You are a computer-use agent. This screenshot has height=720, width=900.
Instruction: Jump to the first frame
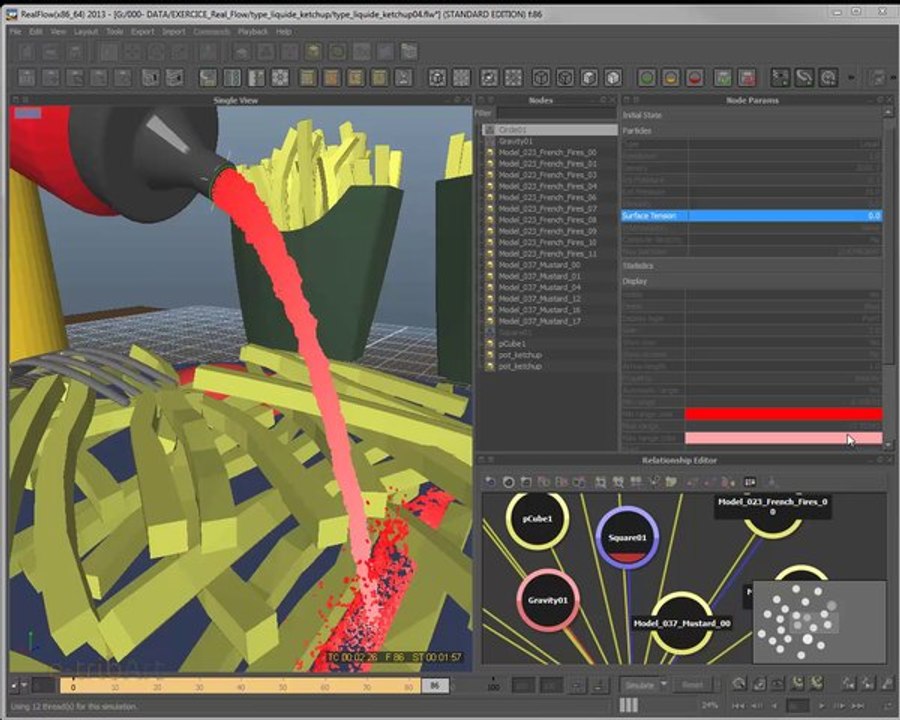pos(738,705)
